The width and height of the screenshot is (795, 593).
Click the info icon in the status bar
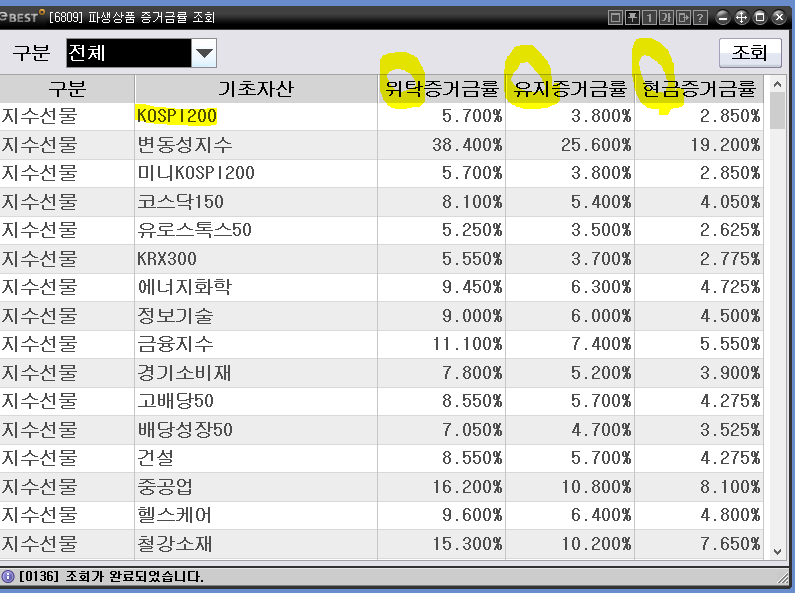[x=8, y=576]
